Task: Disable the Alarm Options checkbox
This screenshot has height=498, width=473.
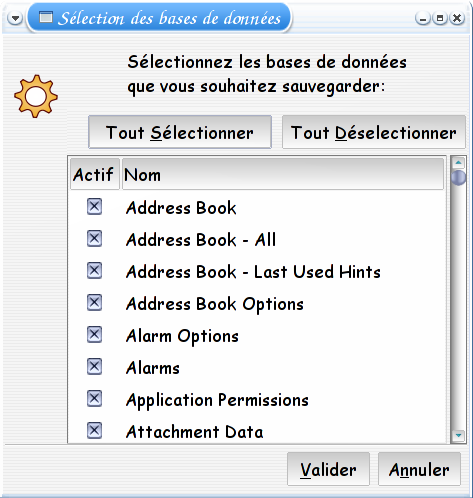Action: pos(94,335)
